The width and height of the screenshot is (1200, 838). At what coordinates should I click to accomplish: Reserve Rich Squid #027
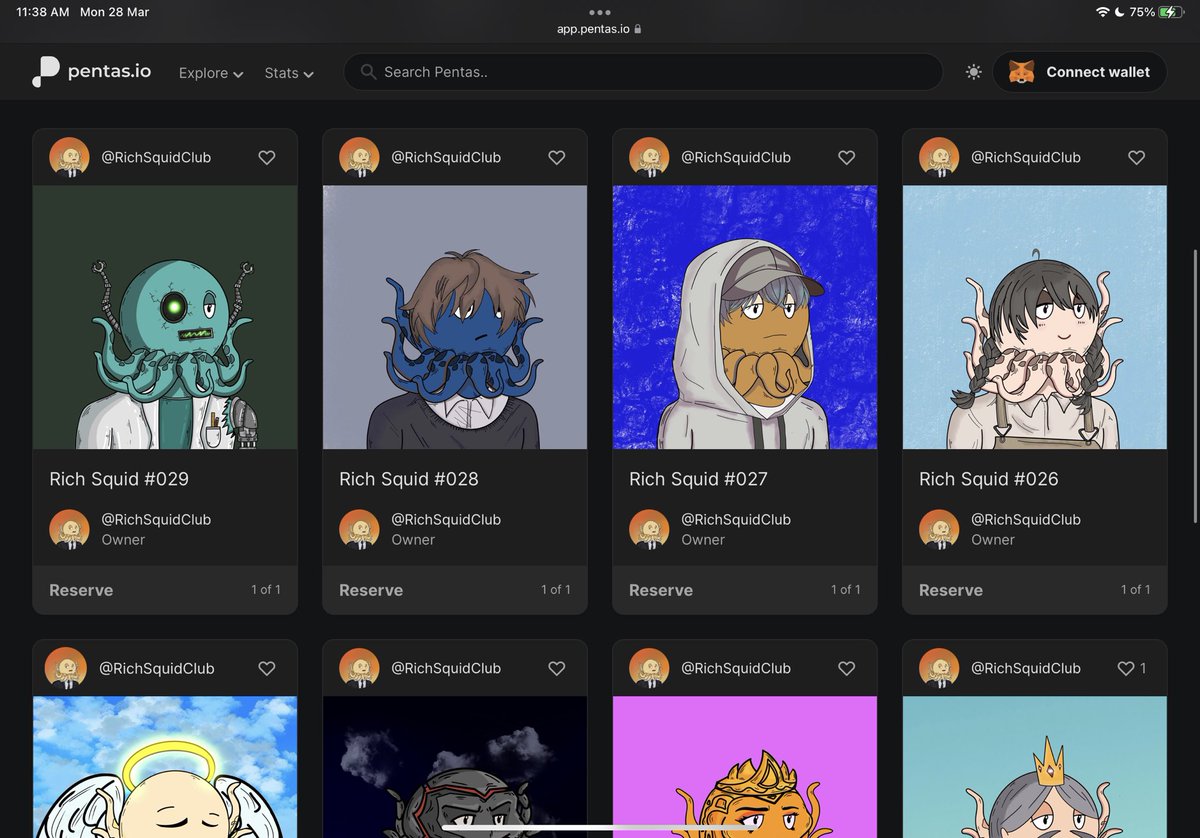(661, 590)
